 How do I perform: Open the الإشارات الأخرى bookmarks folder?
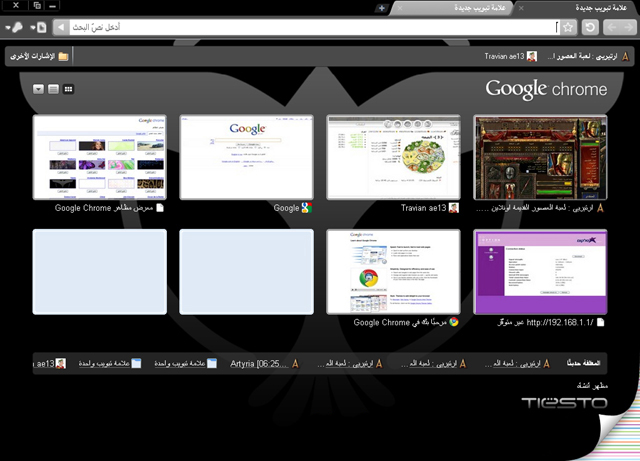[x=39, y=56]
